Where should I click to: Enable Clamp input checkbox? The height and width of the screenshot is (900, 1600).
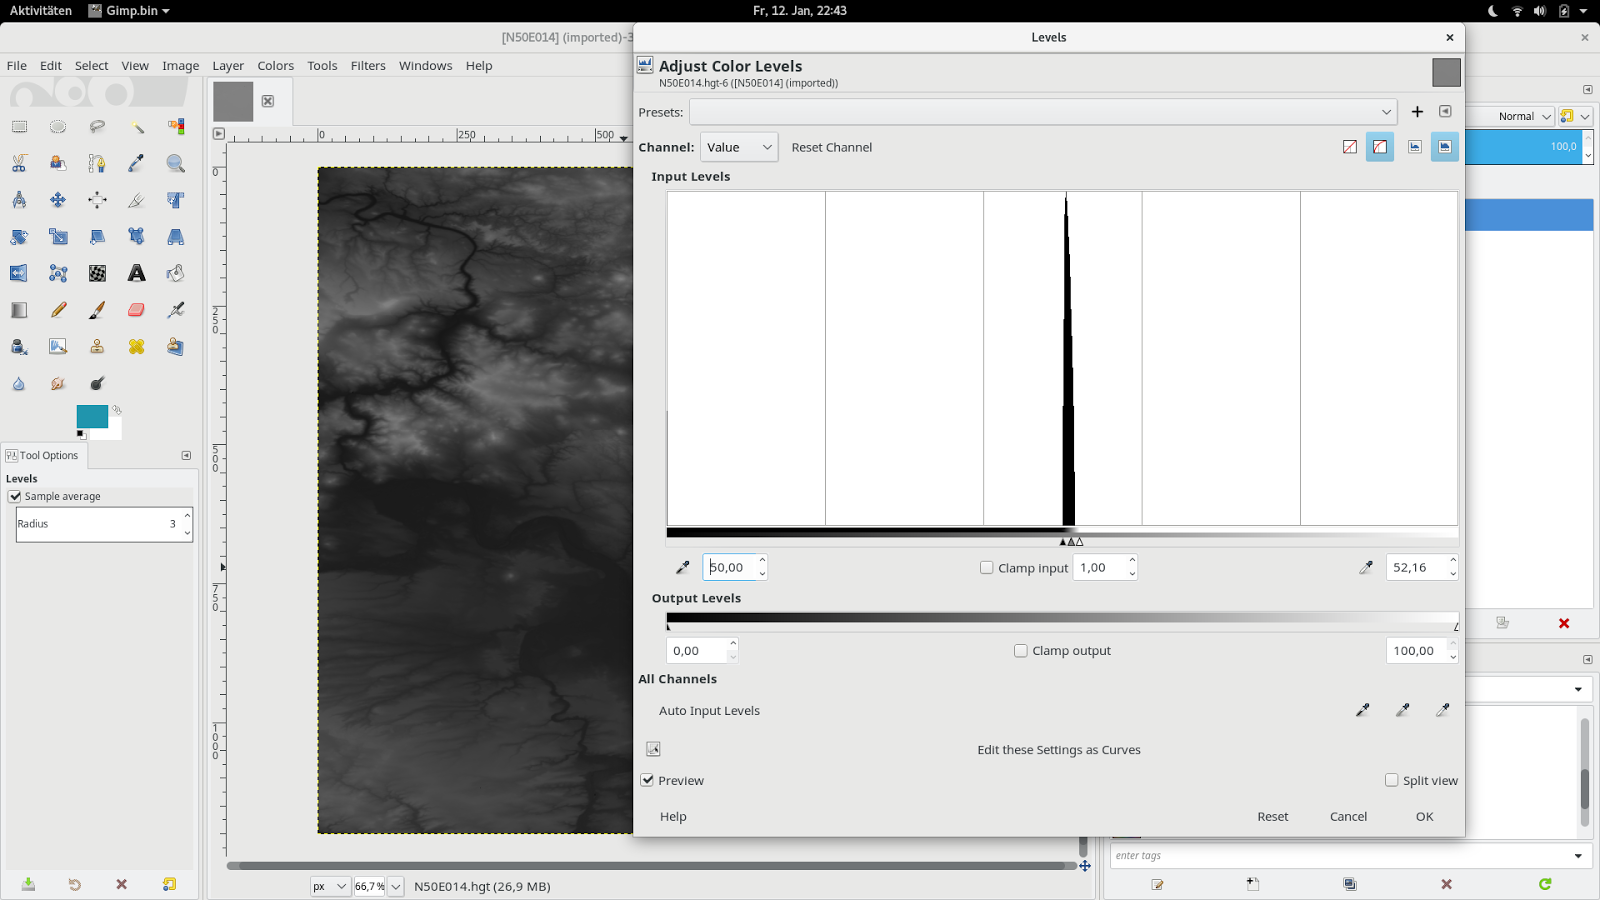pos(987,568)
